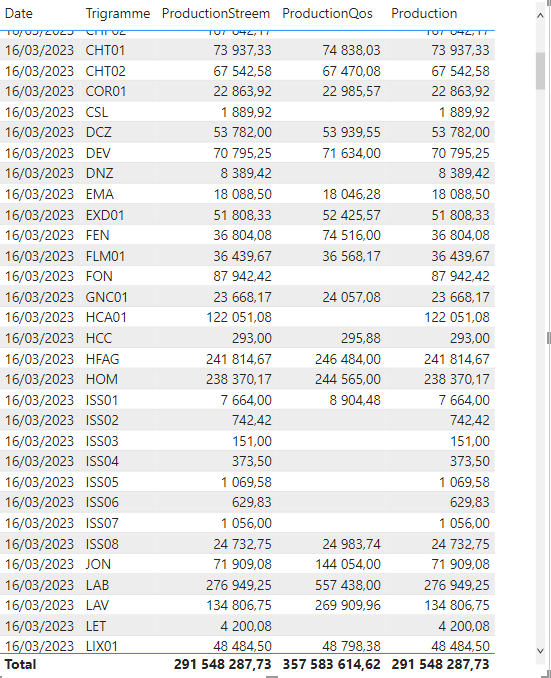Sort by the Trigramme column header
Viewport: 551px width, 678px height.
tap(118, 13)
